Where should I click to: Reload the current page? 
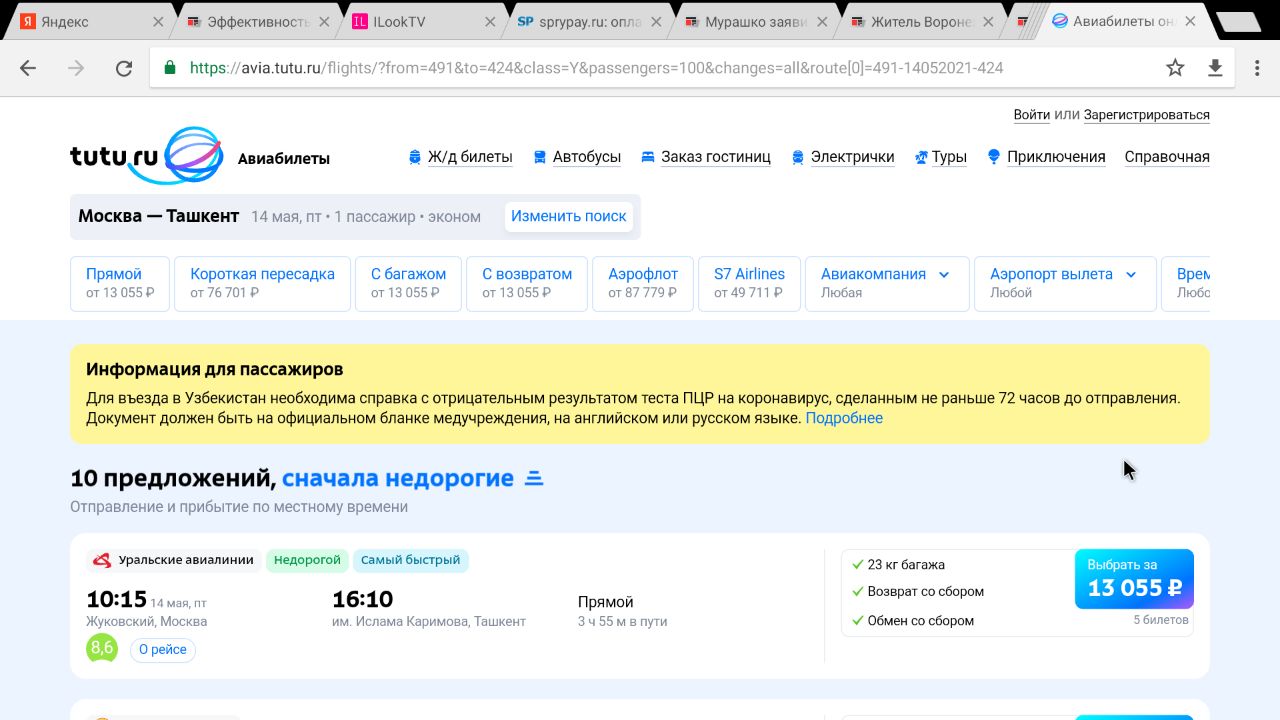coord(124,68)
